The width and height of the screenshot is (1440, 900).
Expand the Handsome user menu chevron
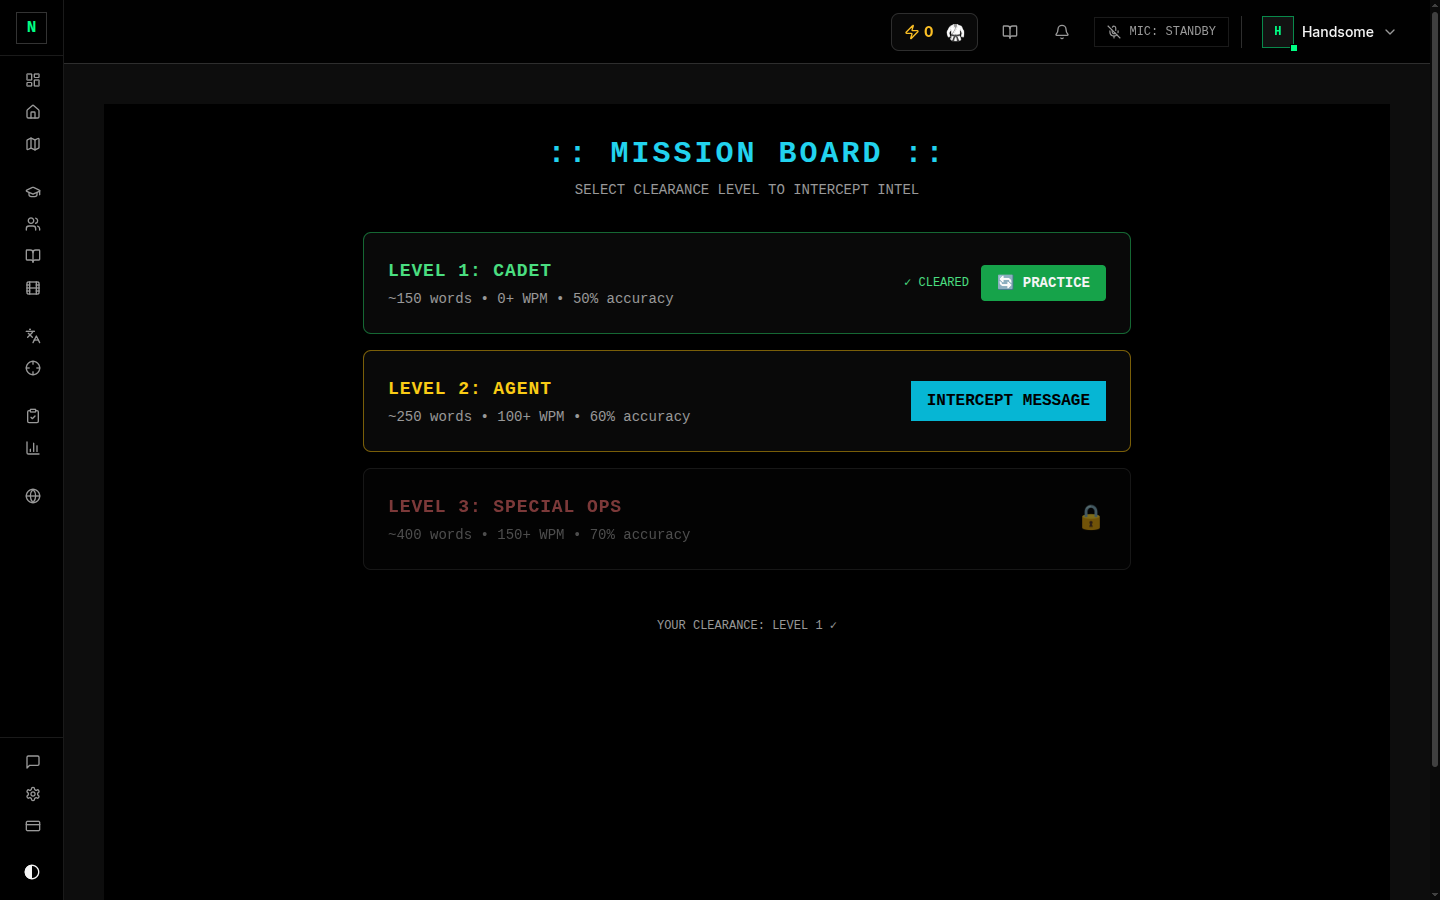(1390, 32)
